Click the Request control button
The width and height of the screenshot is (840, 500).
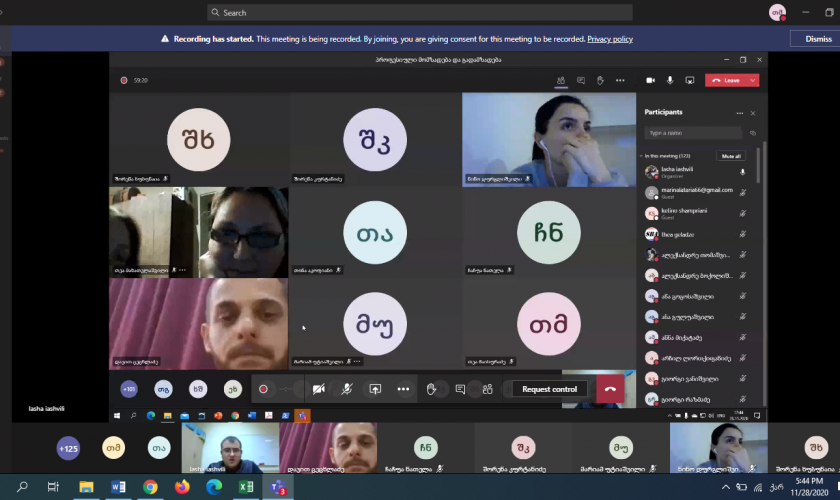coord(550,389)
